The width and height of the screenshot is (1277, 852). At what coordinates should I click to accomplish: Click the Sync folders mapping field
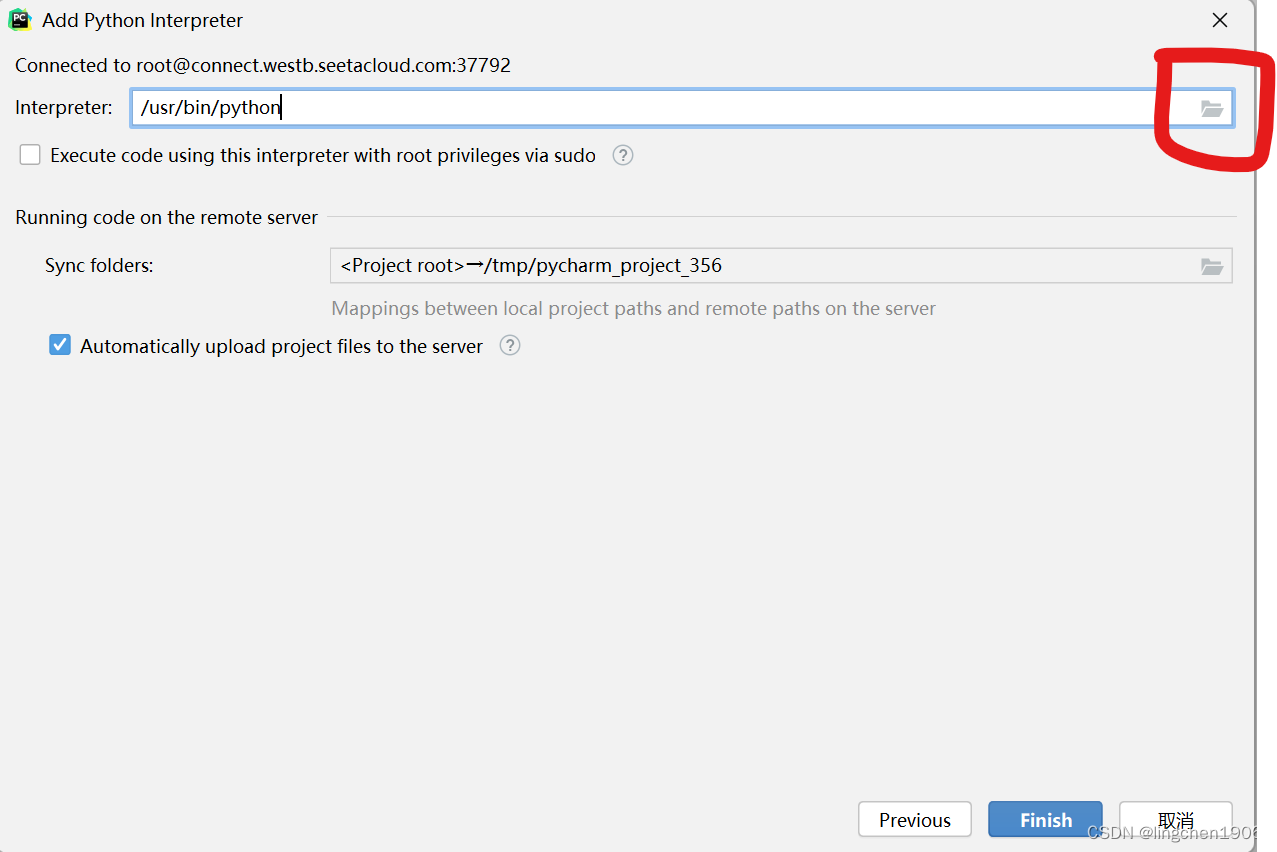point(762,266)
